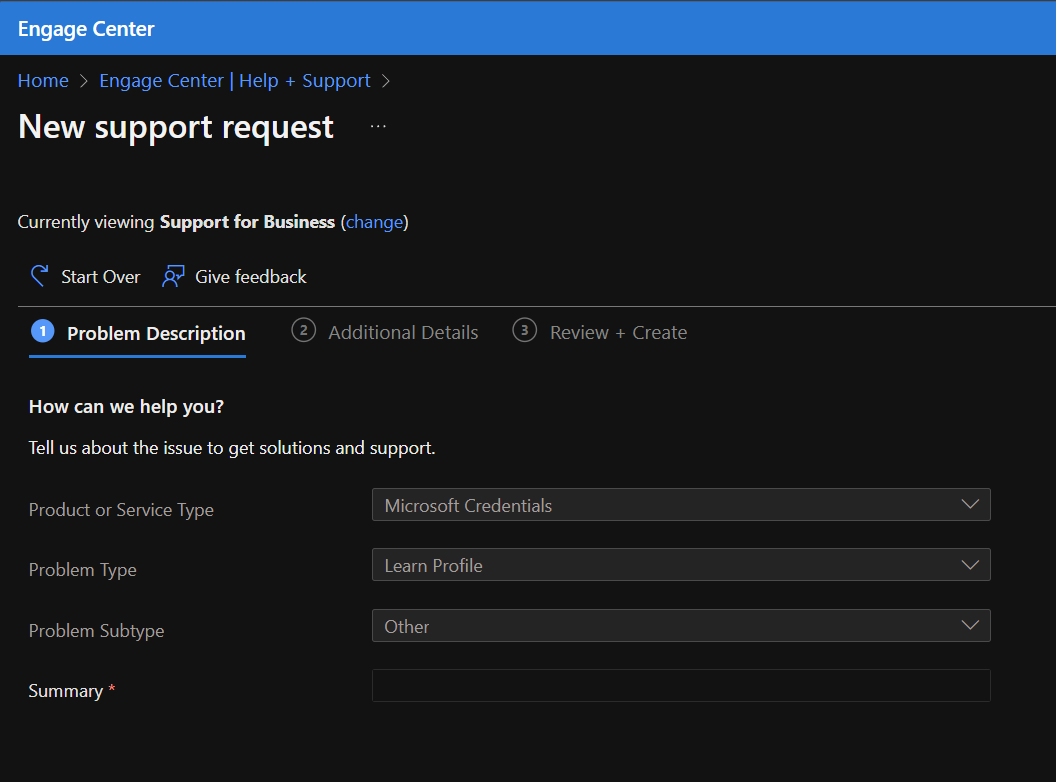Viewport: 1056px width, 782px height.
Task: Click the step 1 circle icon
Action: (x=42, y=331)
